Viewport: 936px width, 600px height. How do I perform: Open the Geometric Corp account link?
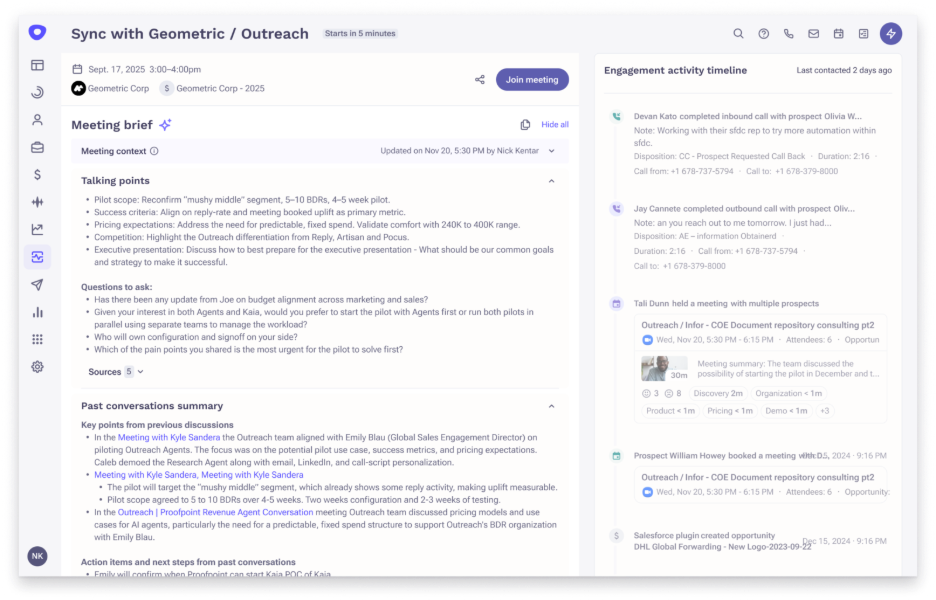pyautogui.click(x=118, y=88)
